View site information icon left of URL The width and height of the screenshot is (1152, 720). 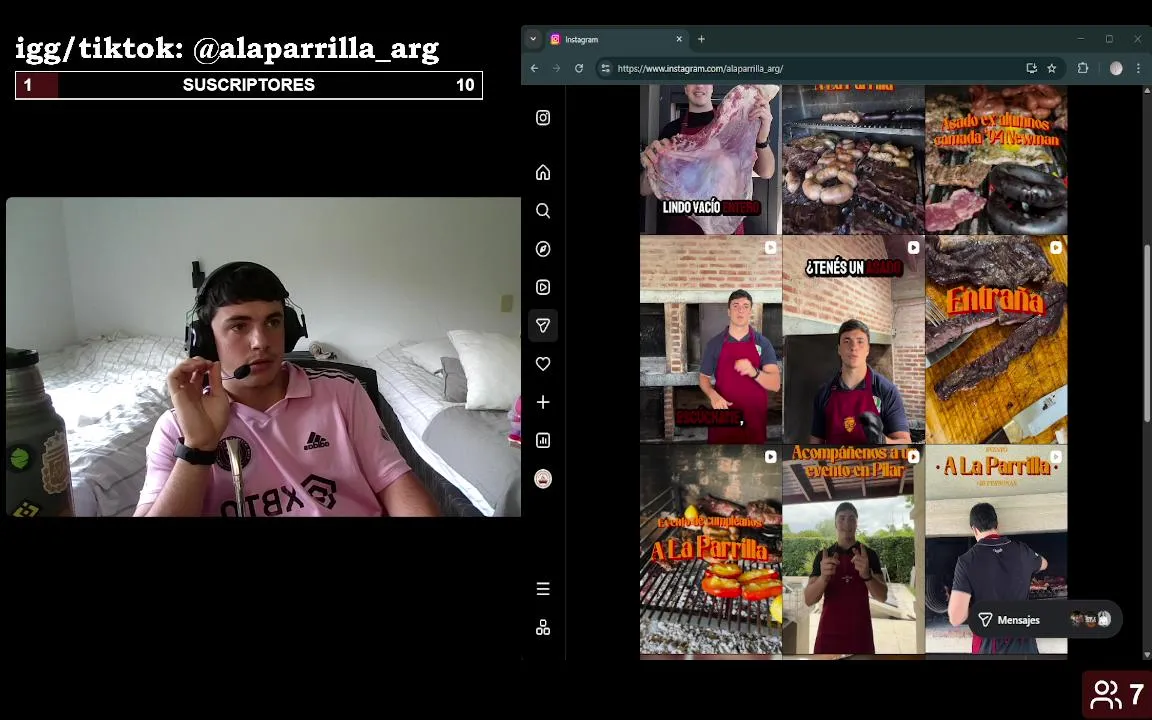click(x=605, y=68)
